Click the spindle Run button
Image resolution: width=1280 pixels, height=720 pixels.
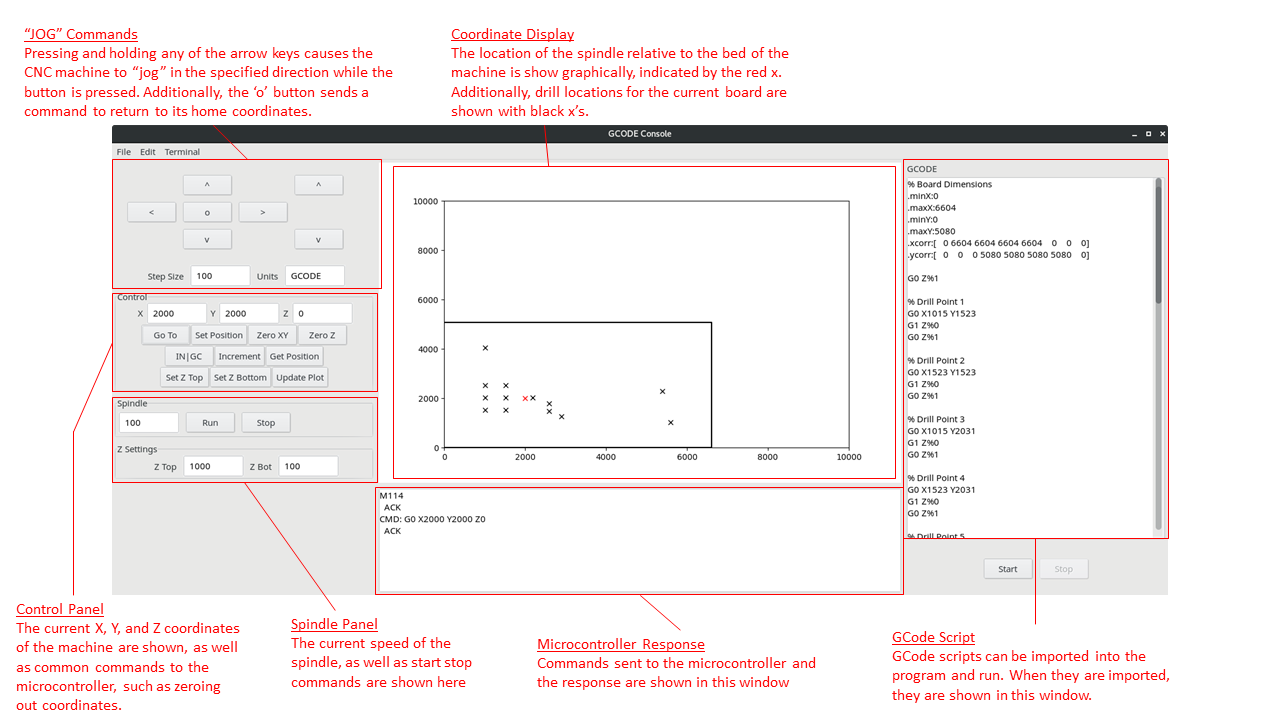point(210,423)
